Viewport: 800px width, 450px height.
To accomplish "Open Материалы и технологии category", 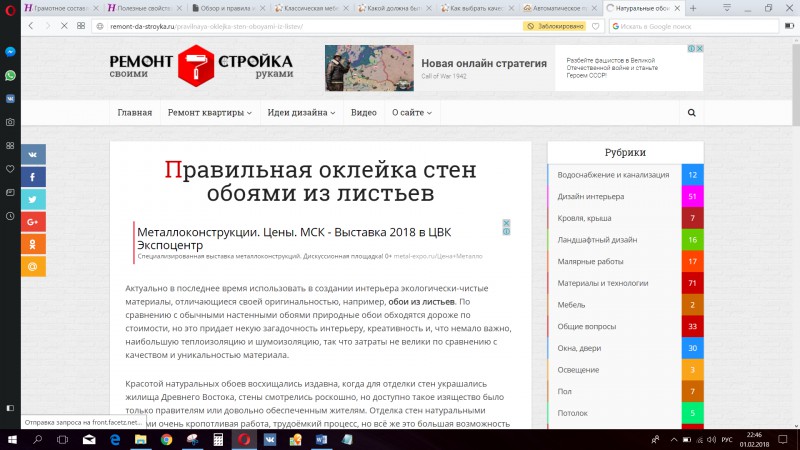I will coord(603,283).
